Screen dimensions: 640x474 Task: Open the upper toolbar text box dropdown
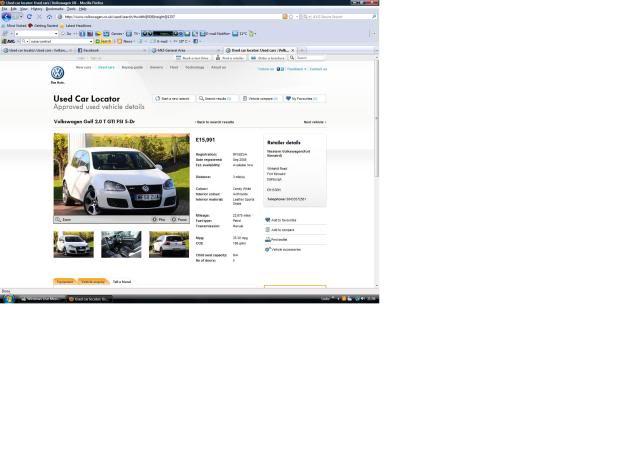click(56, 34)
